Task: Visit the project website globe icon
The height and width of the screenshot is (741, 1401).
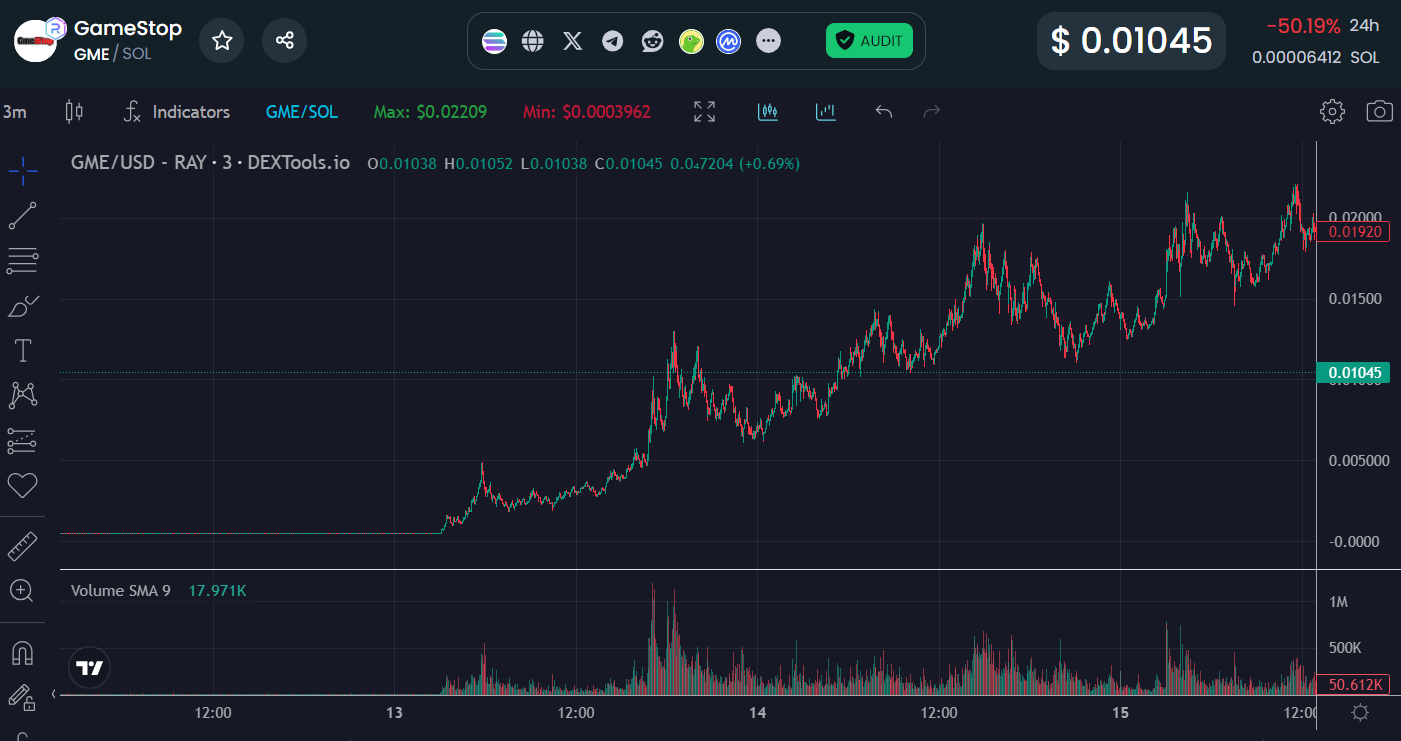Action: (533, 41)
